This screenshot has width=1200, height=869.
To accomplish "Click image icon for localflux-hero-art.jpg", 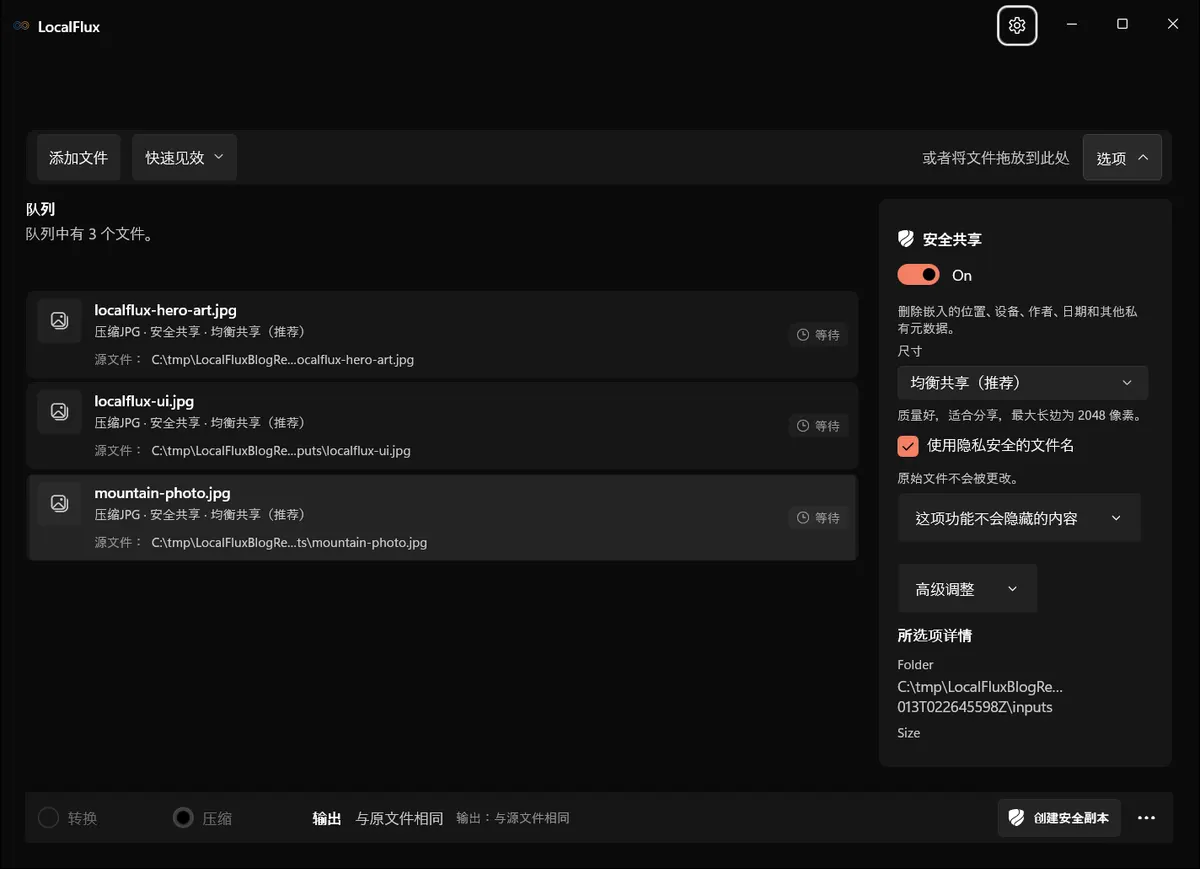I will (x=59, y=320).
